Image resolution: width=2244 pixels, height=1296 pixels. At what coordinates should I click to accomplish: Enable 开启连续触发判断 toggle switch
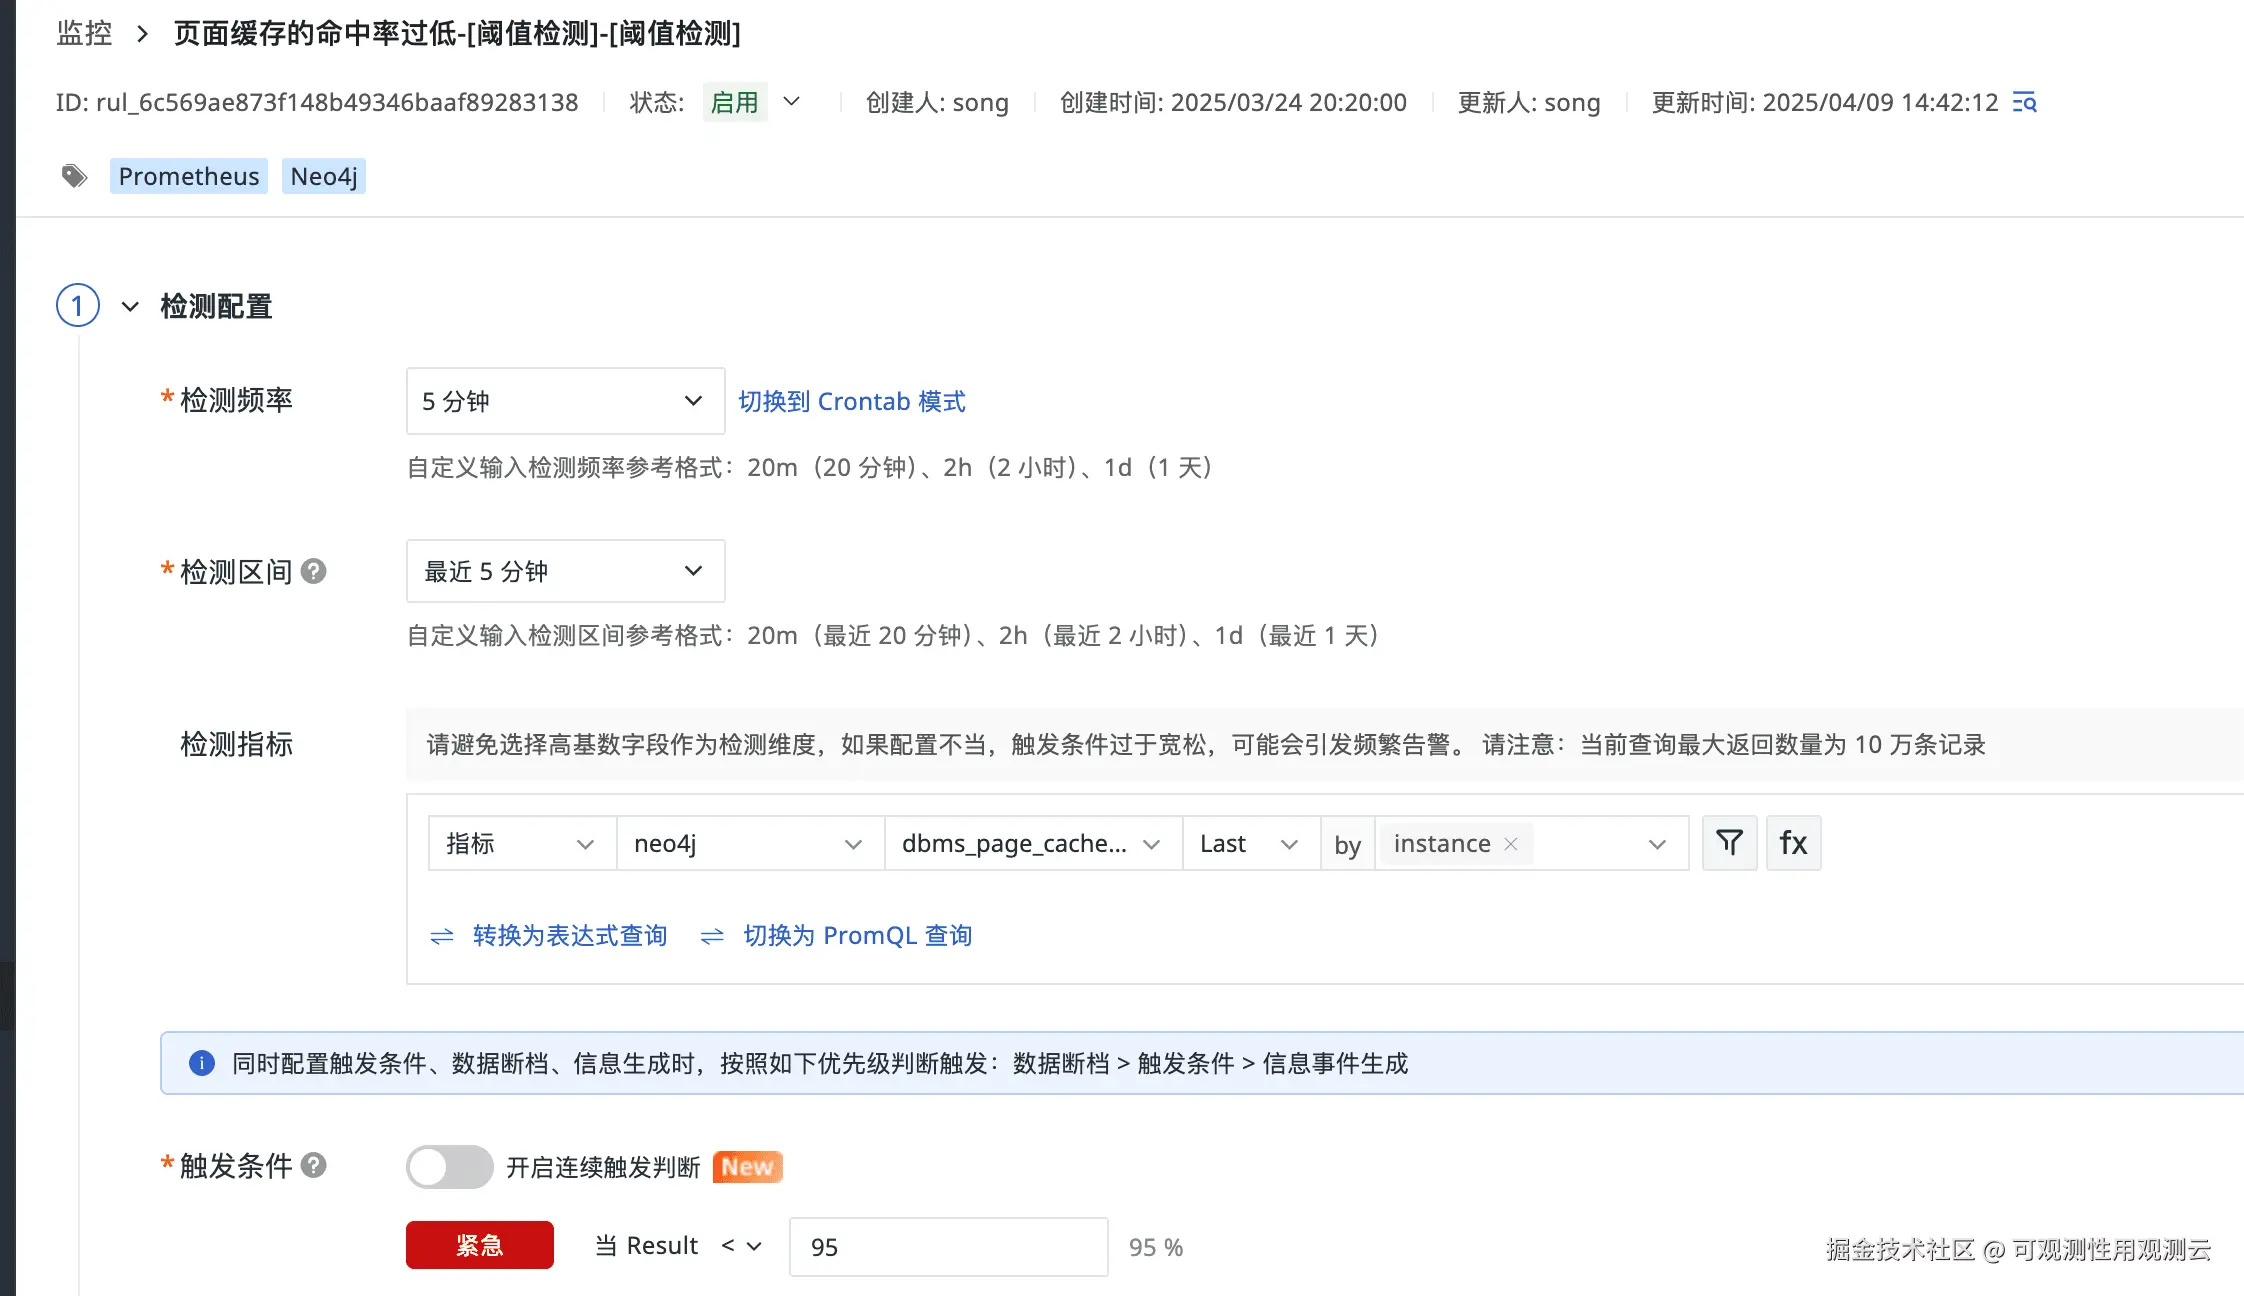tap(449, 1167)
